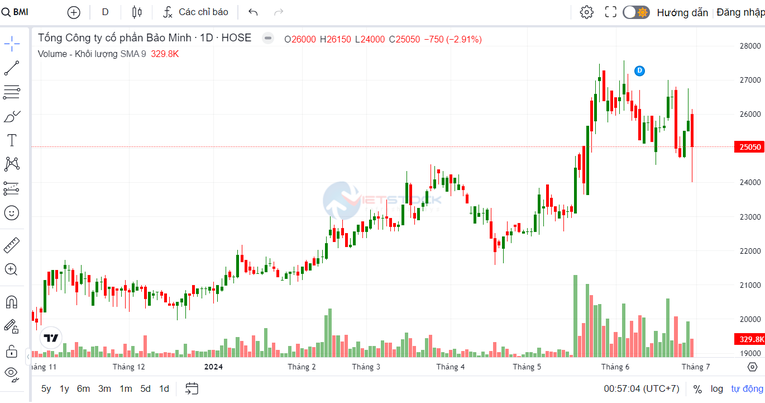Select the brush drawing tool

tap(12, 117)
